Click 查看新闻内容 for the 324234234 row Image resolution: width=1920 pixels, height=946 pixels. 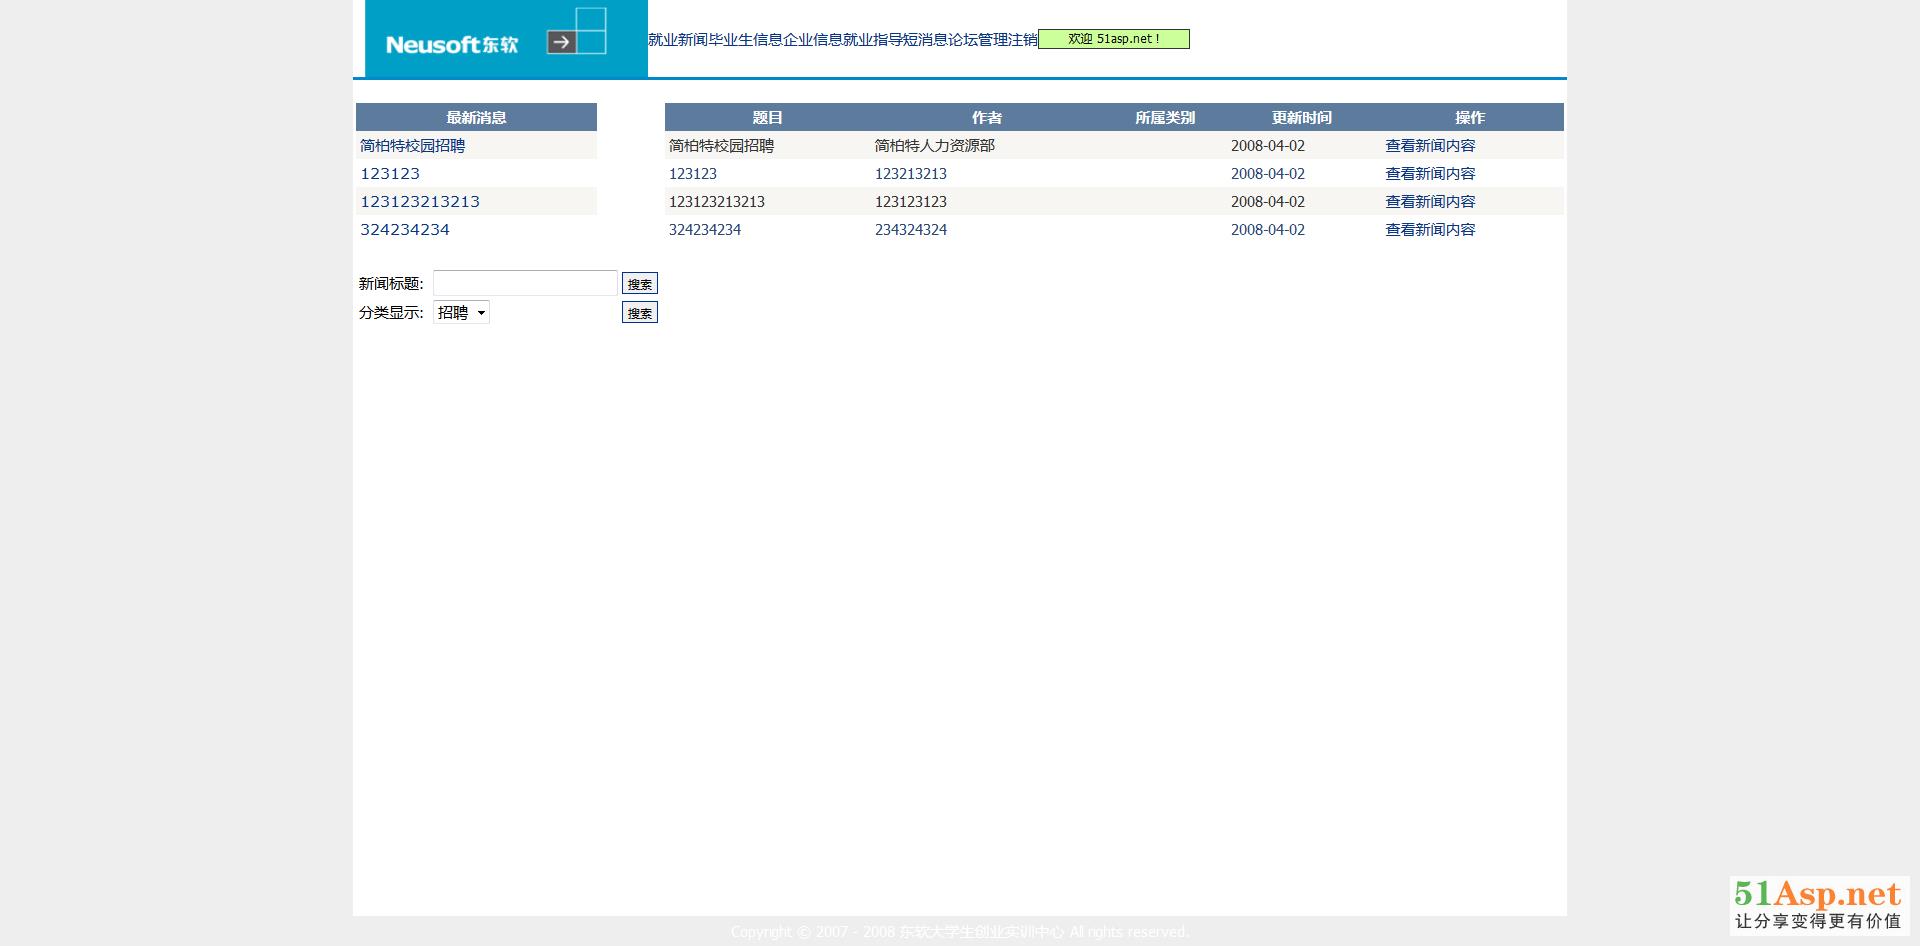coord(1430,230)
